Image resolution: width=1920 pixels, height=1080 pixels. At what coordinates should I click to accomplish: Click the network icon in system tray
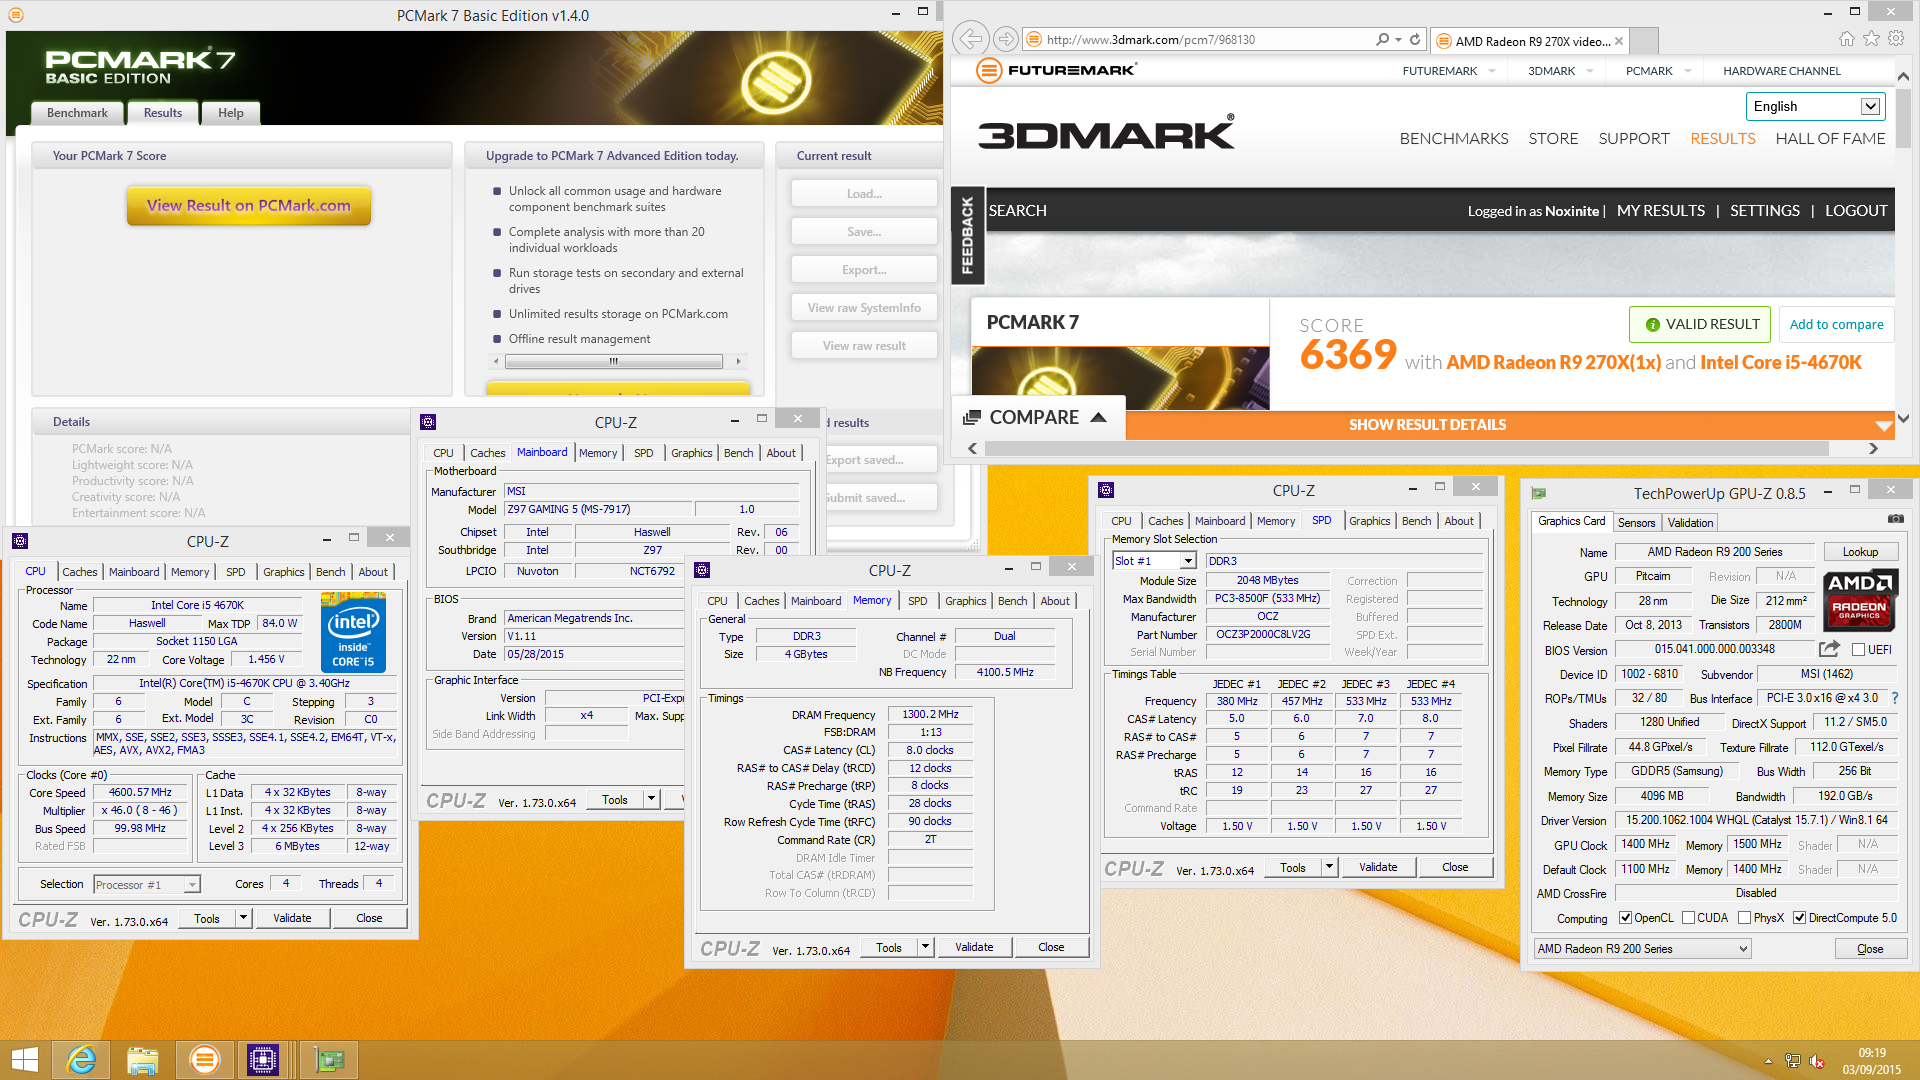click(1792, 1062)
